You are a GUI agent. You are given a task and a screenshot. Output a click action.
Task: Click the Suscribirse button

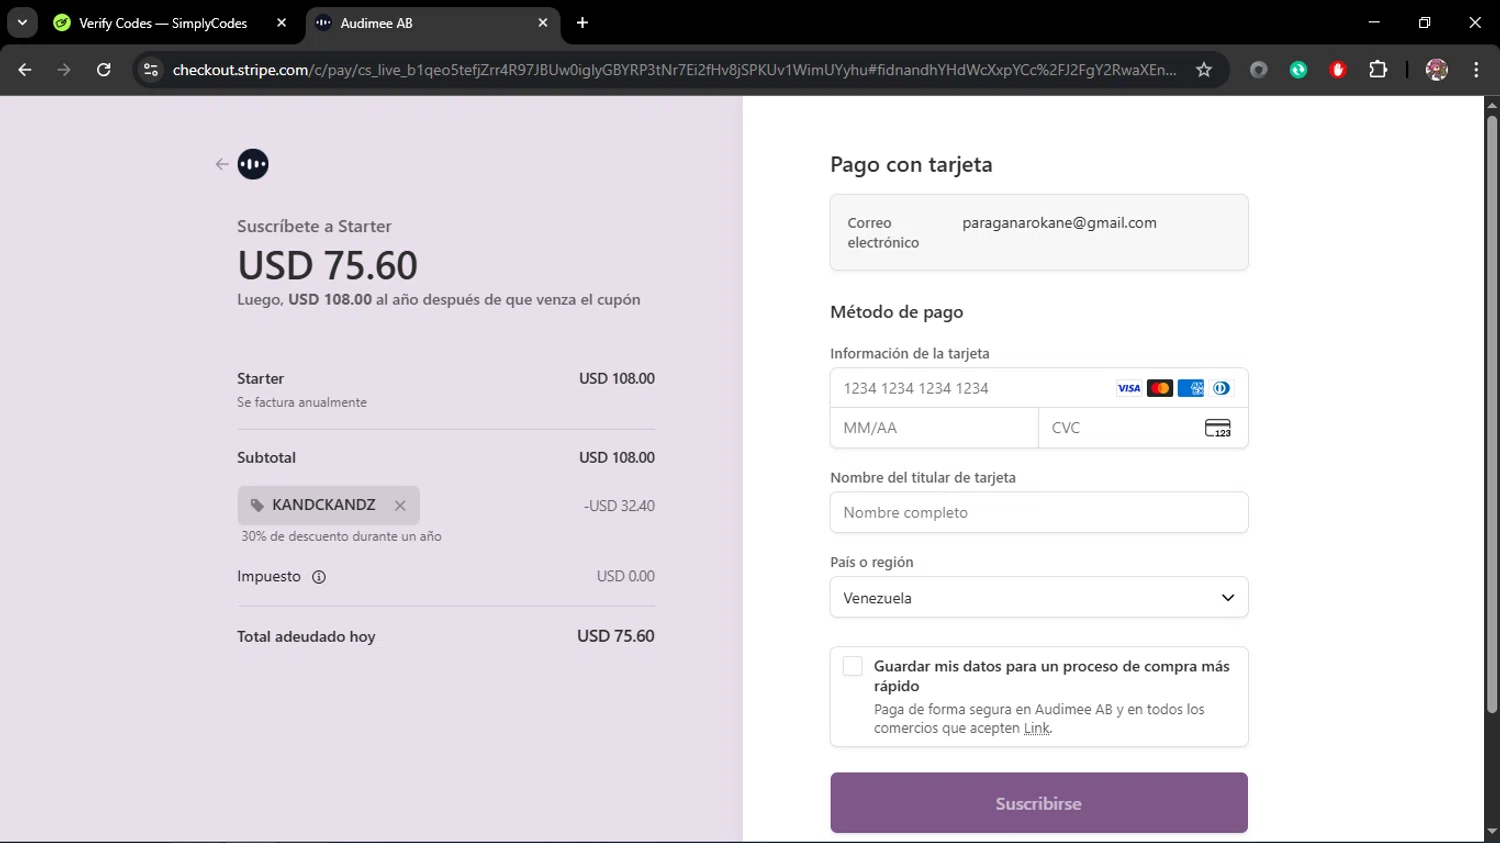[1039, 803]
